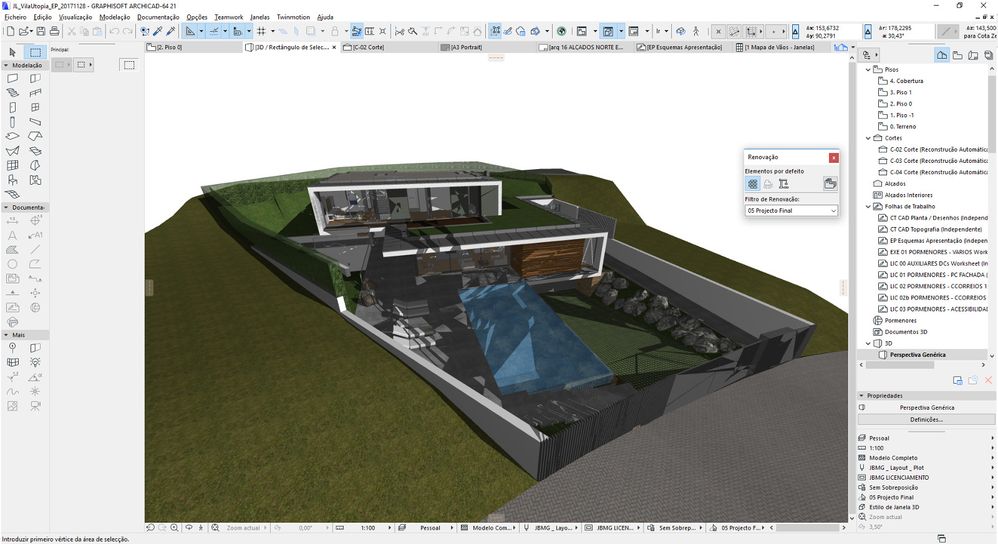This screenshot has width=998, height=544.
Task: Select the Object tool (chair icon)
Action: [12, 180]
